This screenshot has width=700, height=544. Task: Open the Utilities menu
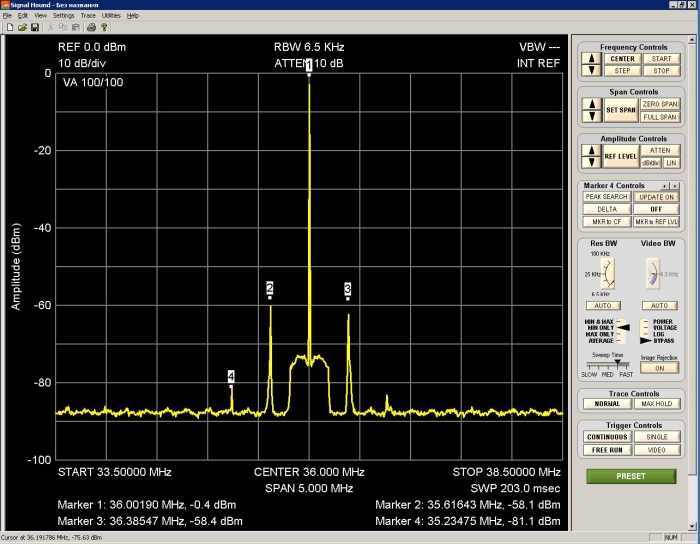click(111, 16)
